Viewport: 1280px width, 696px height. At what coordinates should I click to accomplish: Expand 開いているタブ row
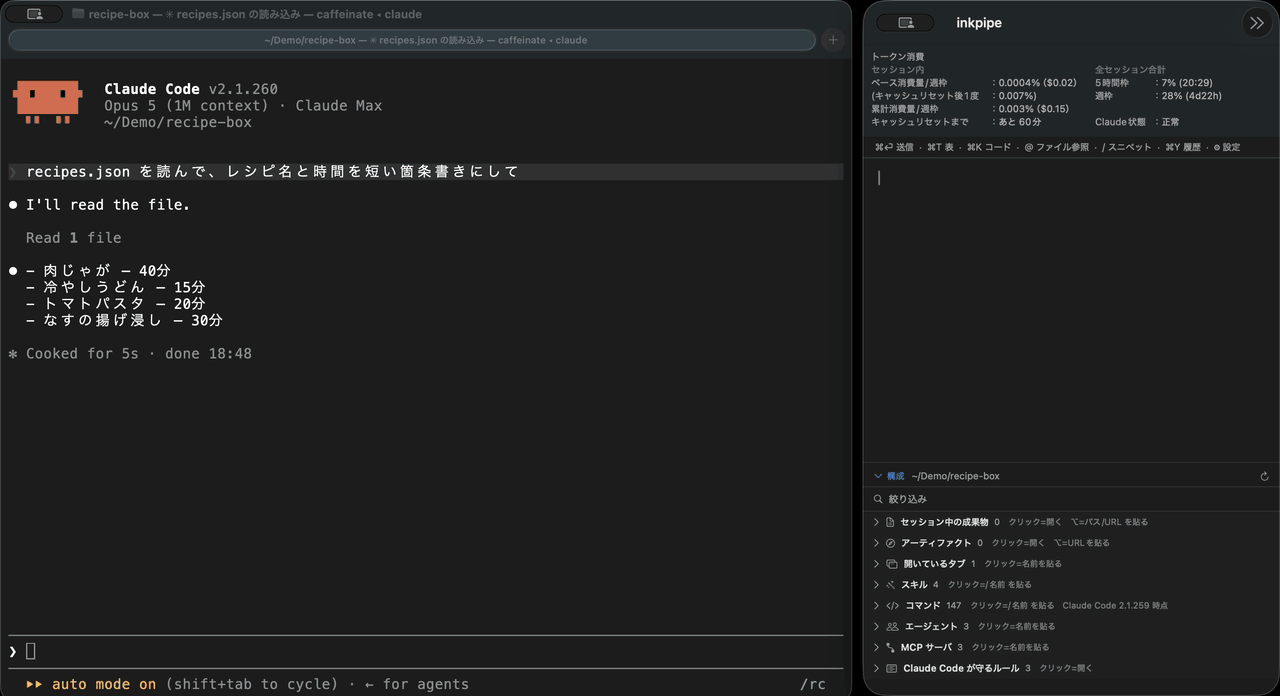point(877,564)
